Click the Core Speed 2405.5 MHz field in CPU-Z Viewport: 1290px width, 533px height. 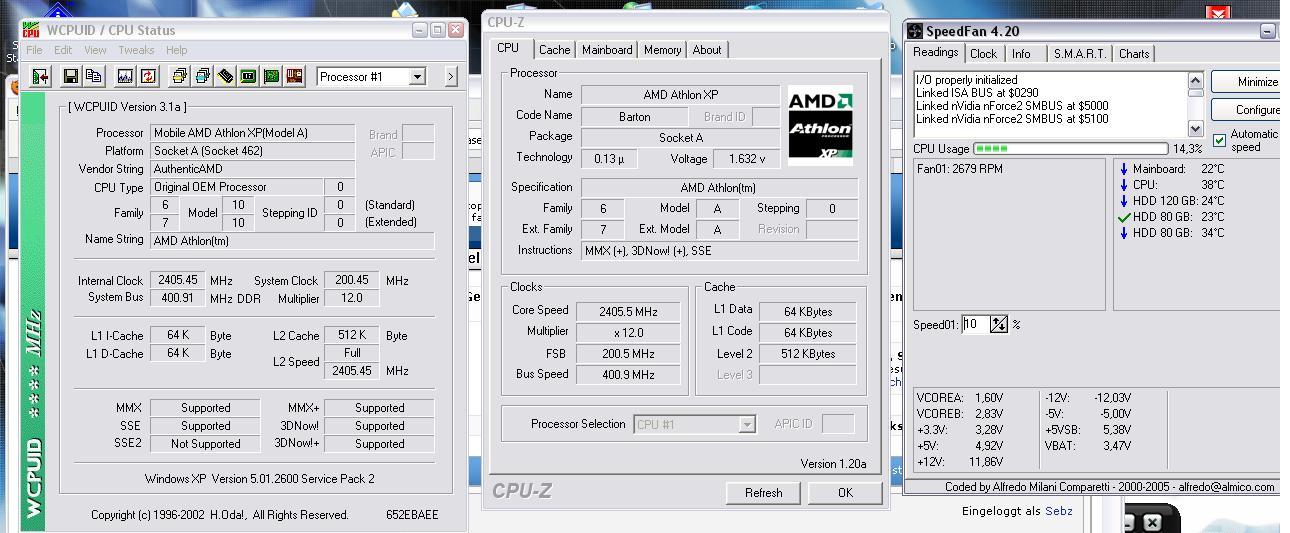click(x=630, y=311)
